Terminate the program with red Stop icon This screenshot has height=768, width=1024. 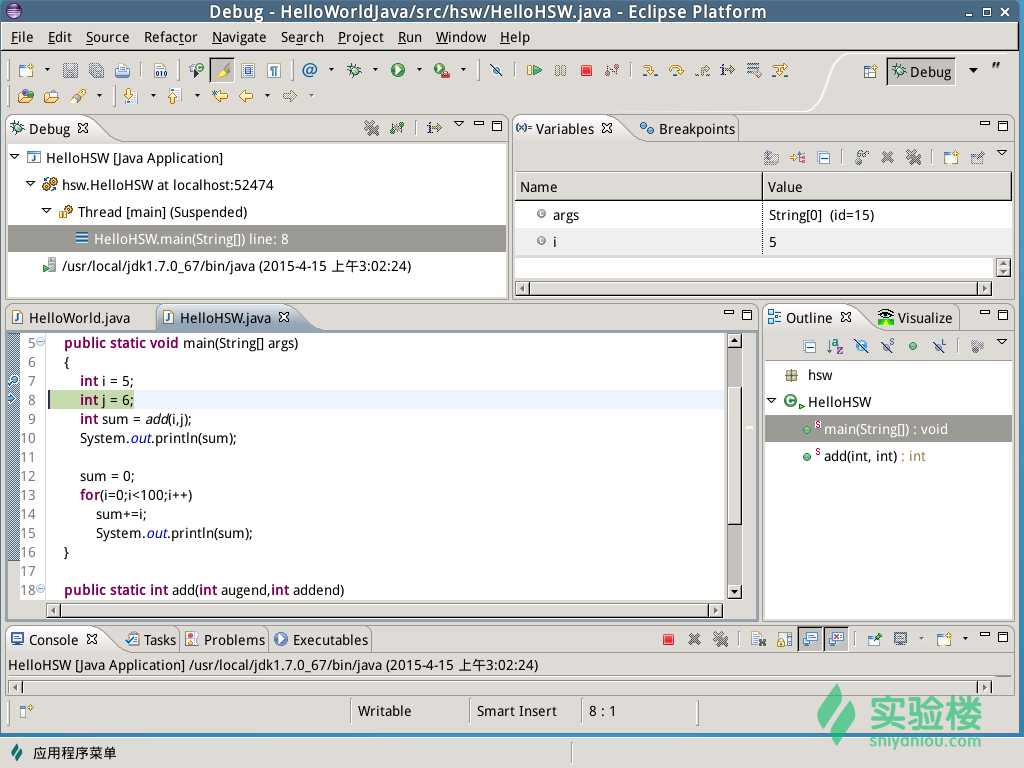point(586,70)
